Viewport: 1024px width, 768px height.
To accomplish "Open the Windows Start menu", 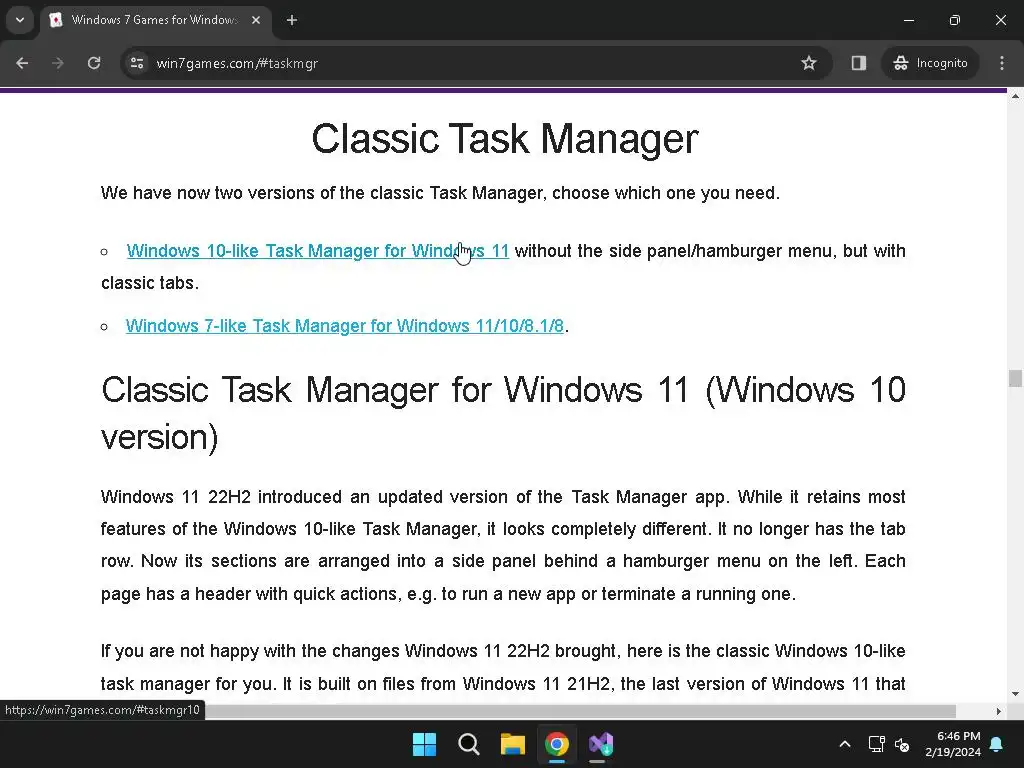I will click(424, 744).
